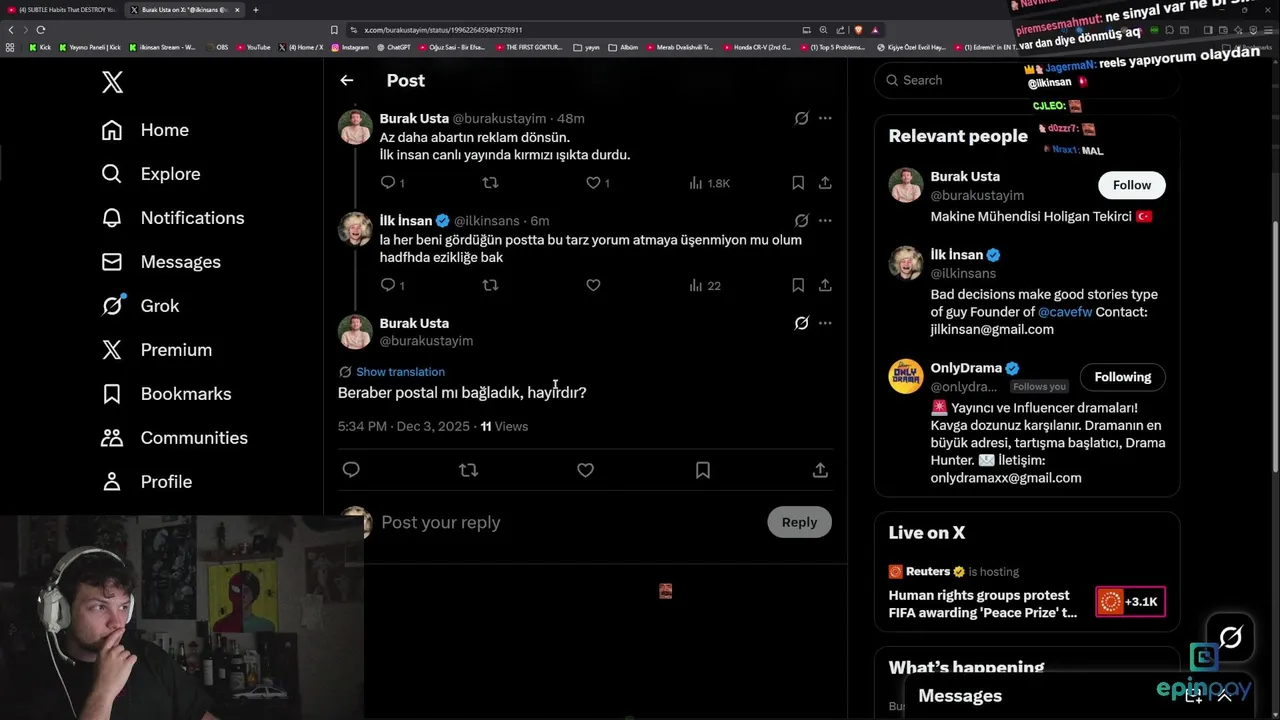Viewport: 1280px width, 720px height.
Task: Repost Burak Usta's 48m post
Action: pos(490,183)
